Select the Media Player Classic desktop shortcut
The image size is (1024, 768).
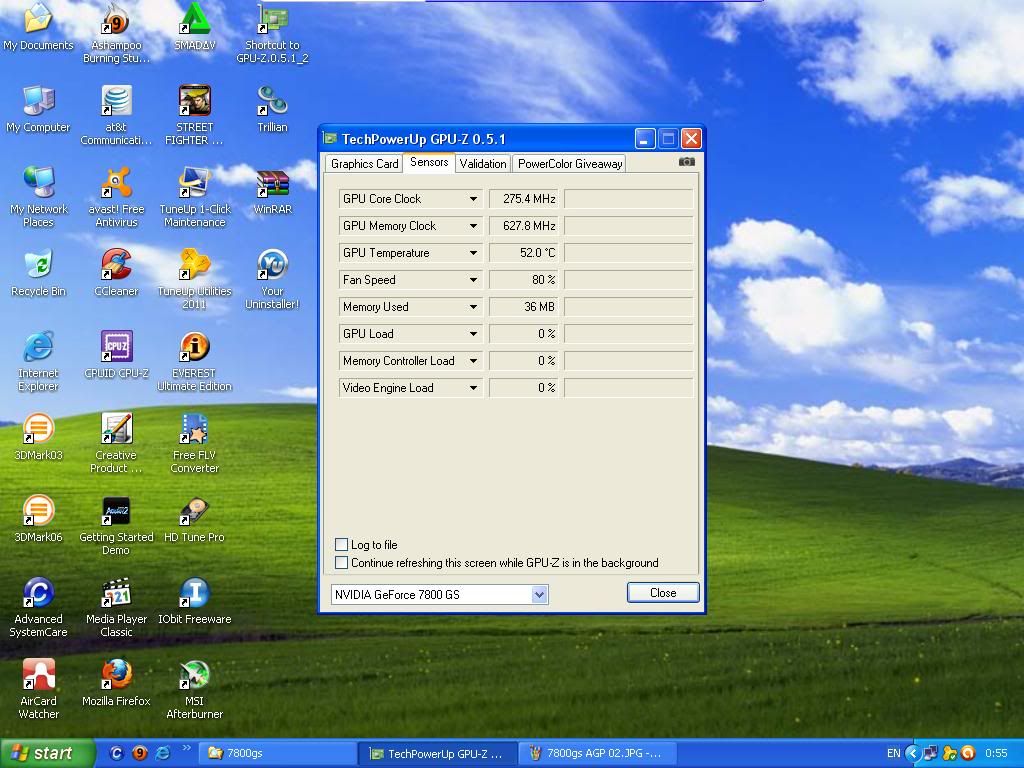(x=116, y=609)
